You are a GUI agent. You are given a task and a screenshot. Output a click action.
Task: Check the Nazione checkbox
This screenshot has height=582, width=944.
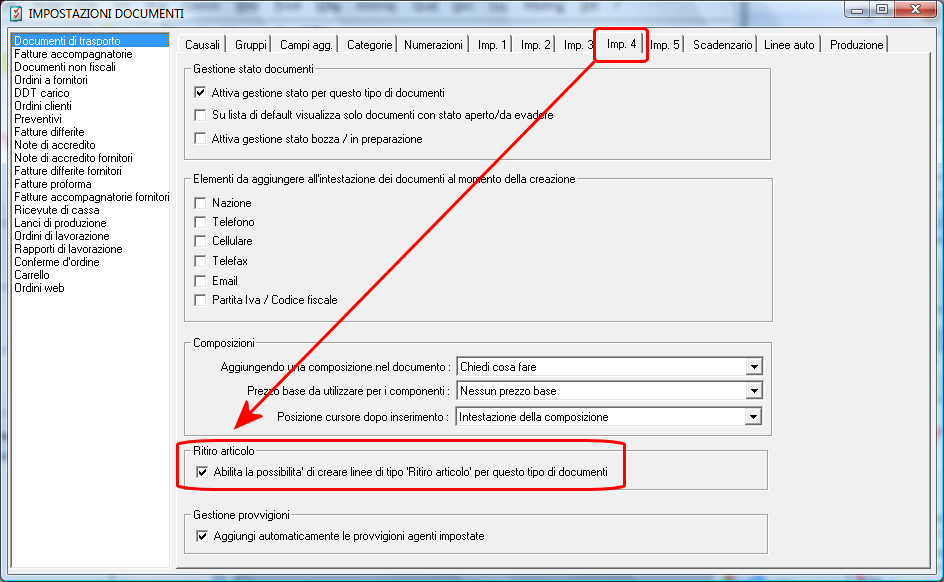[200, 203]
